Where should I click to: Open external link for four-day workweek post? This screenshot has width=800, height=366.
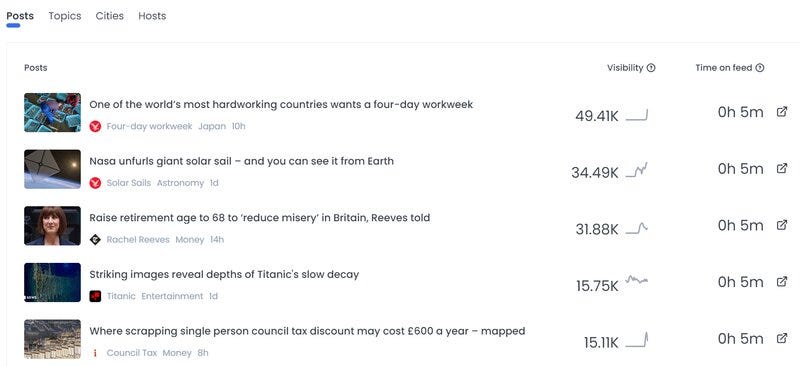pyautogui.click(x=782, y=112)
